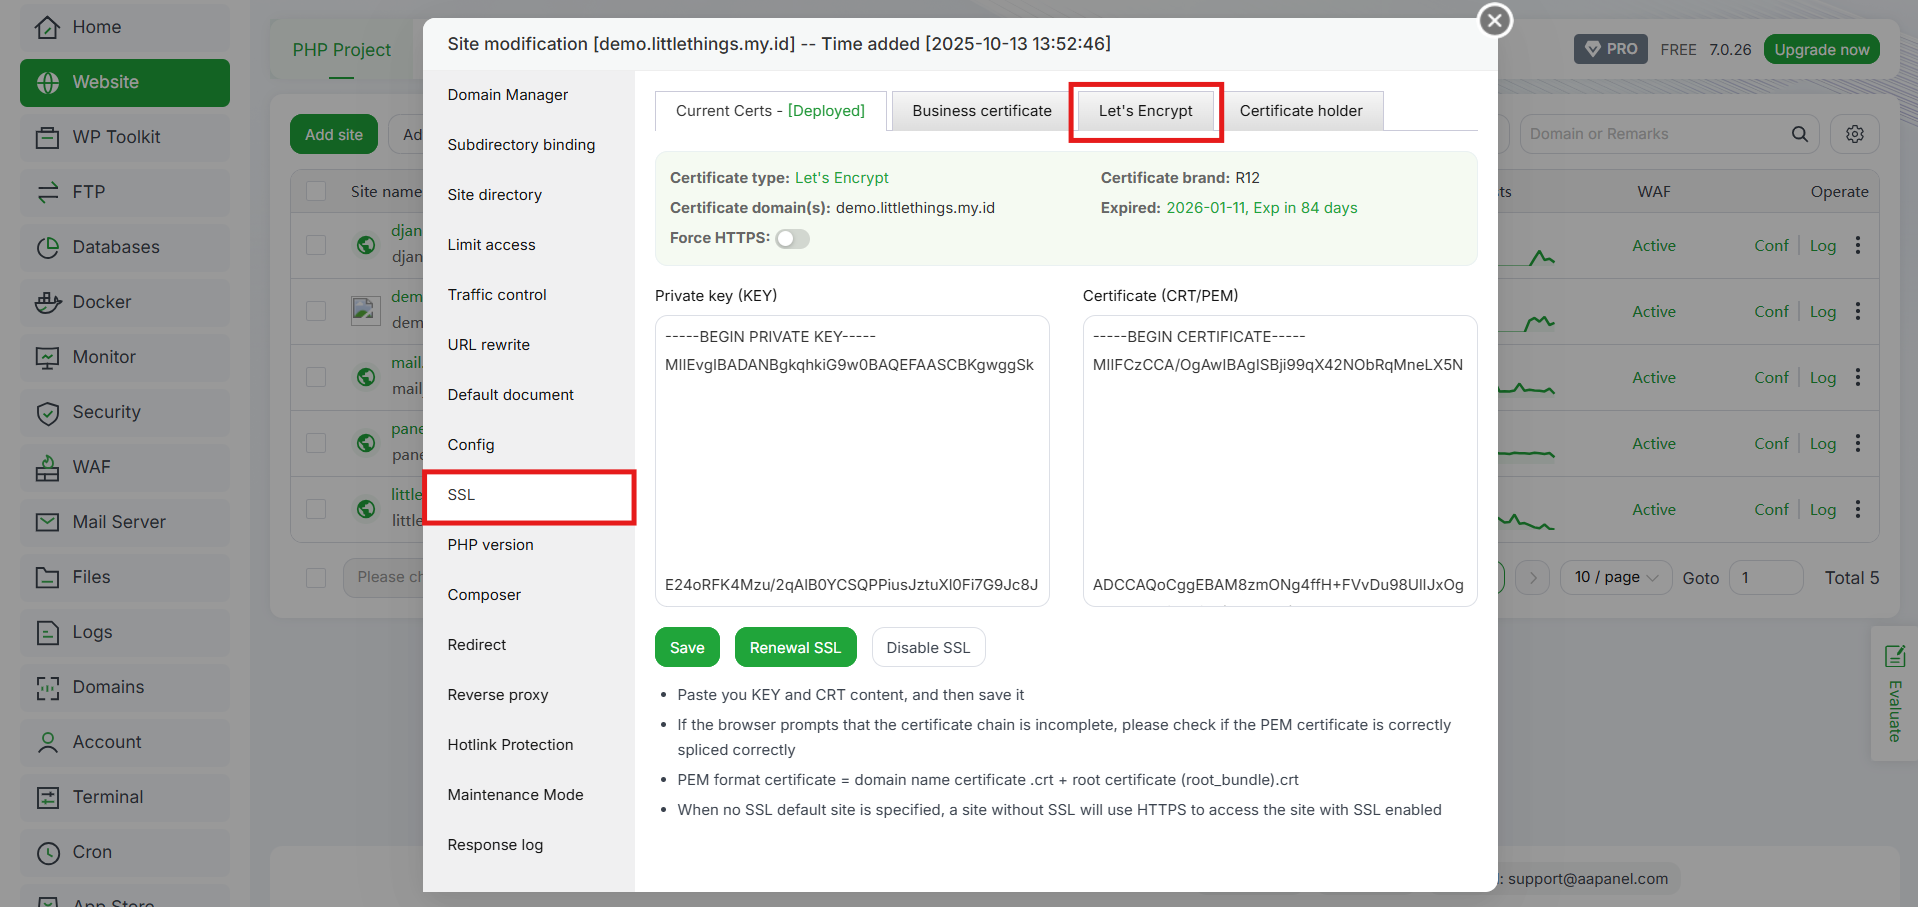Check the fourth site row checkbox
The height and width of the screenshot is (907, 1918).
coord(316,443)
